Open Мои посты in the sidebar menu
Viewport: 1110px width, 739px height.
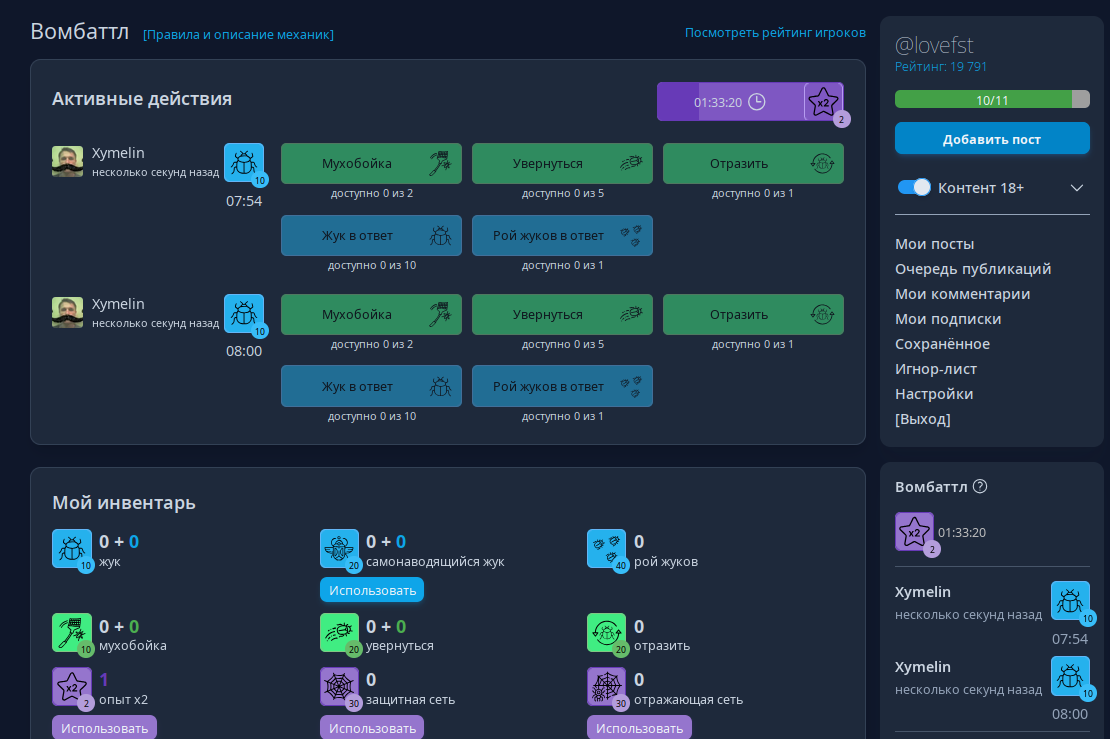tap(934, 244)
